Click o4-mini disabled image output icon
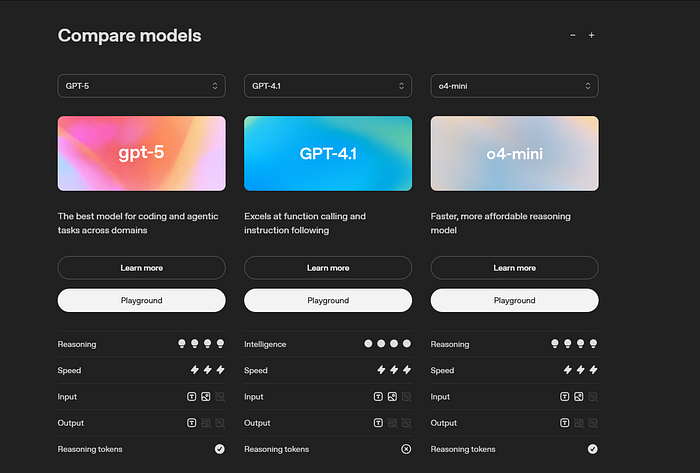Screen dimensions: 700x473 (x=579, y=423)
